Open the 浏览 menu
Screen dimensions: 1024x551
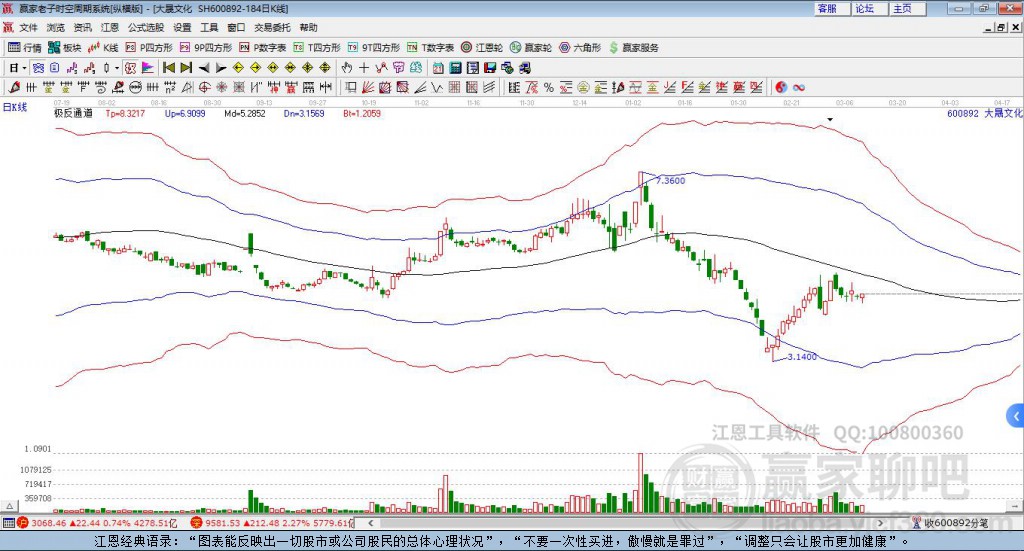coord(56,27)
